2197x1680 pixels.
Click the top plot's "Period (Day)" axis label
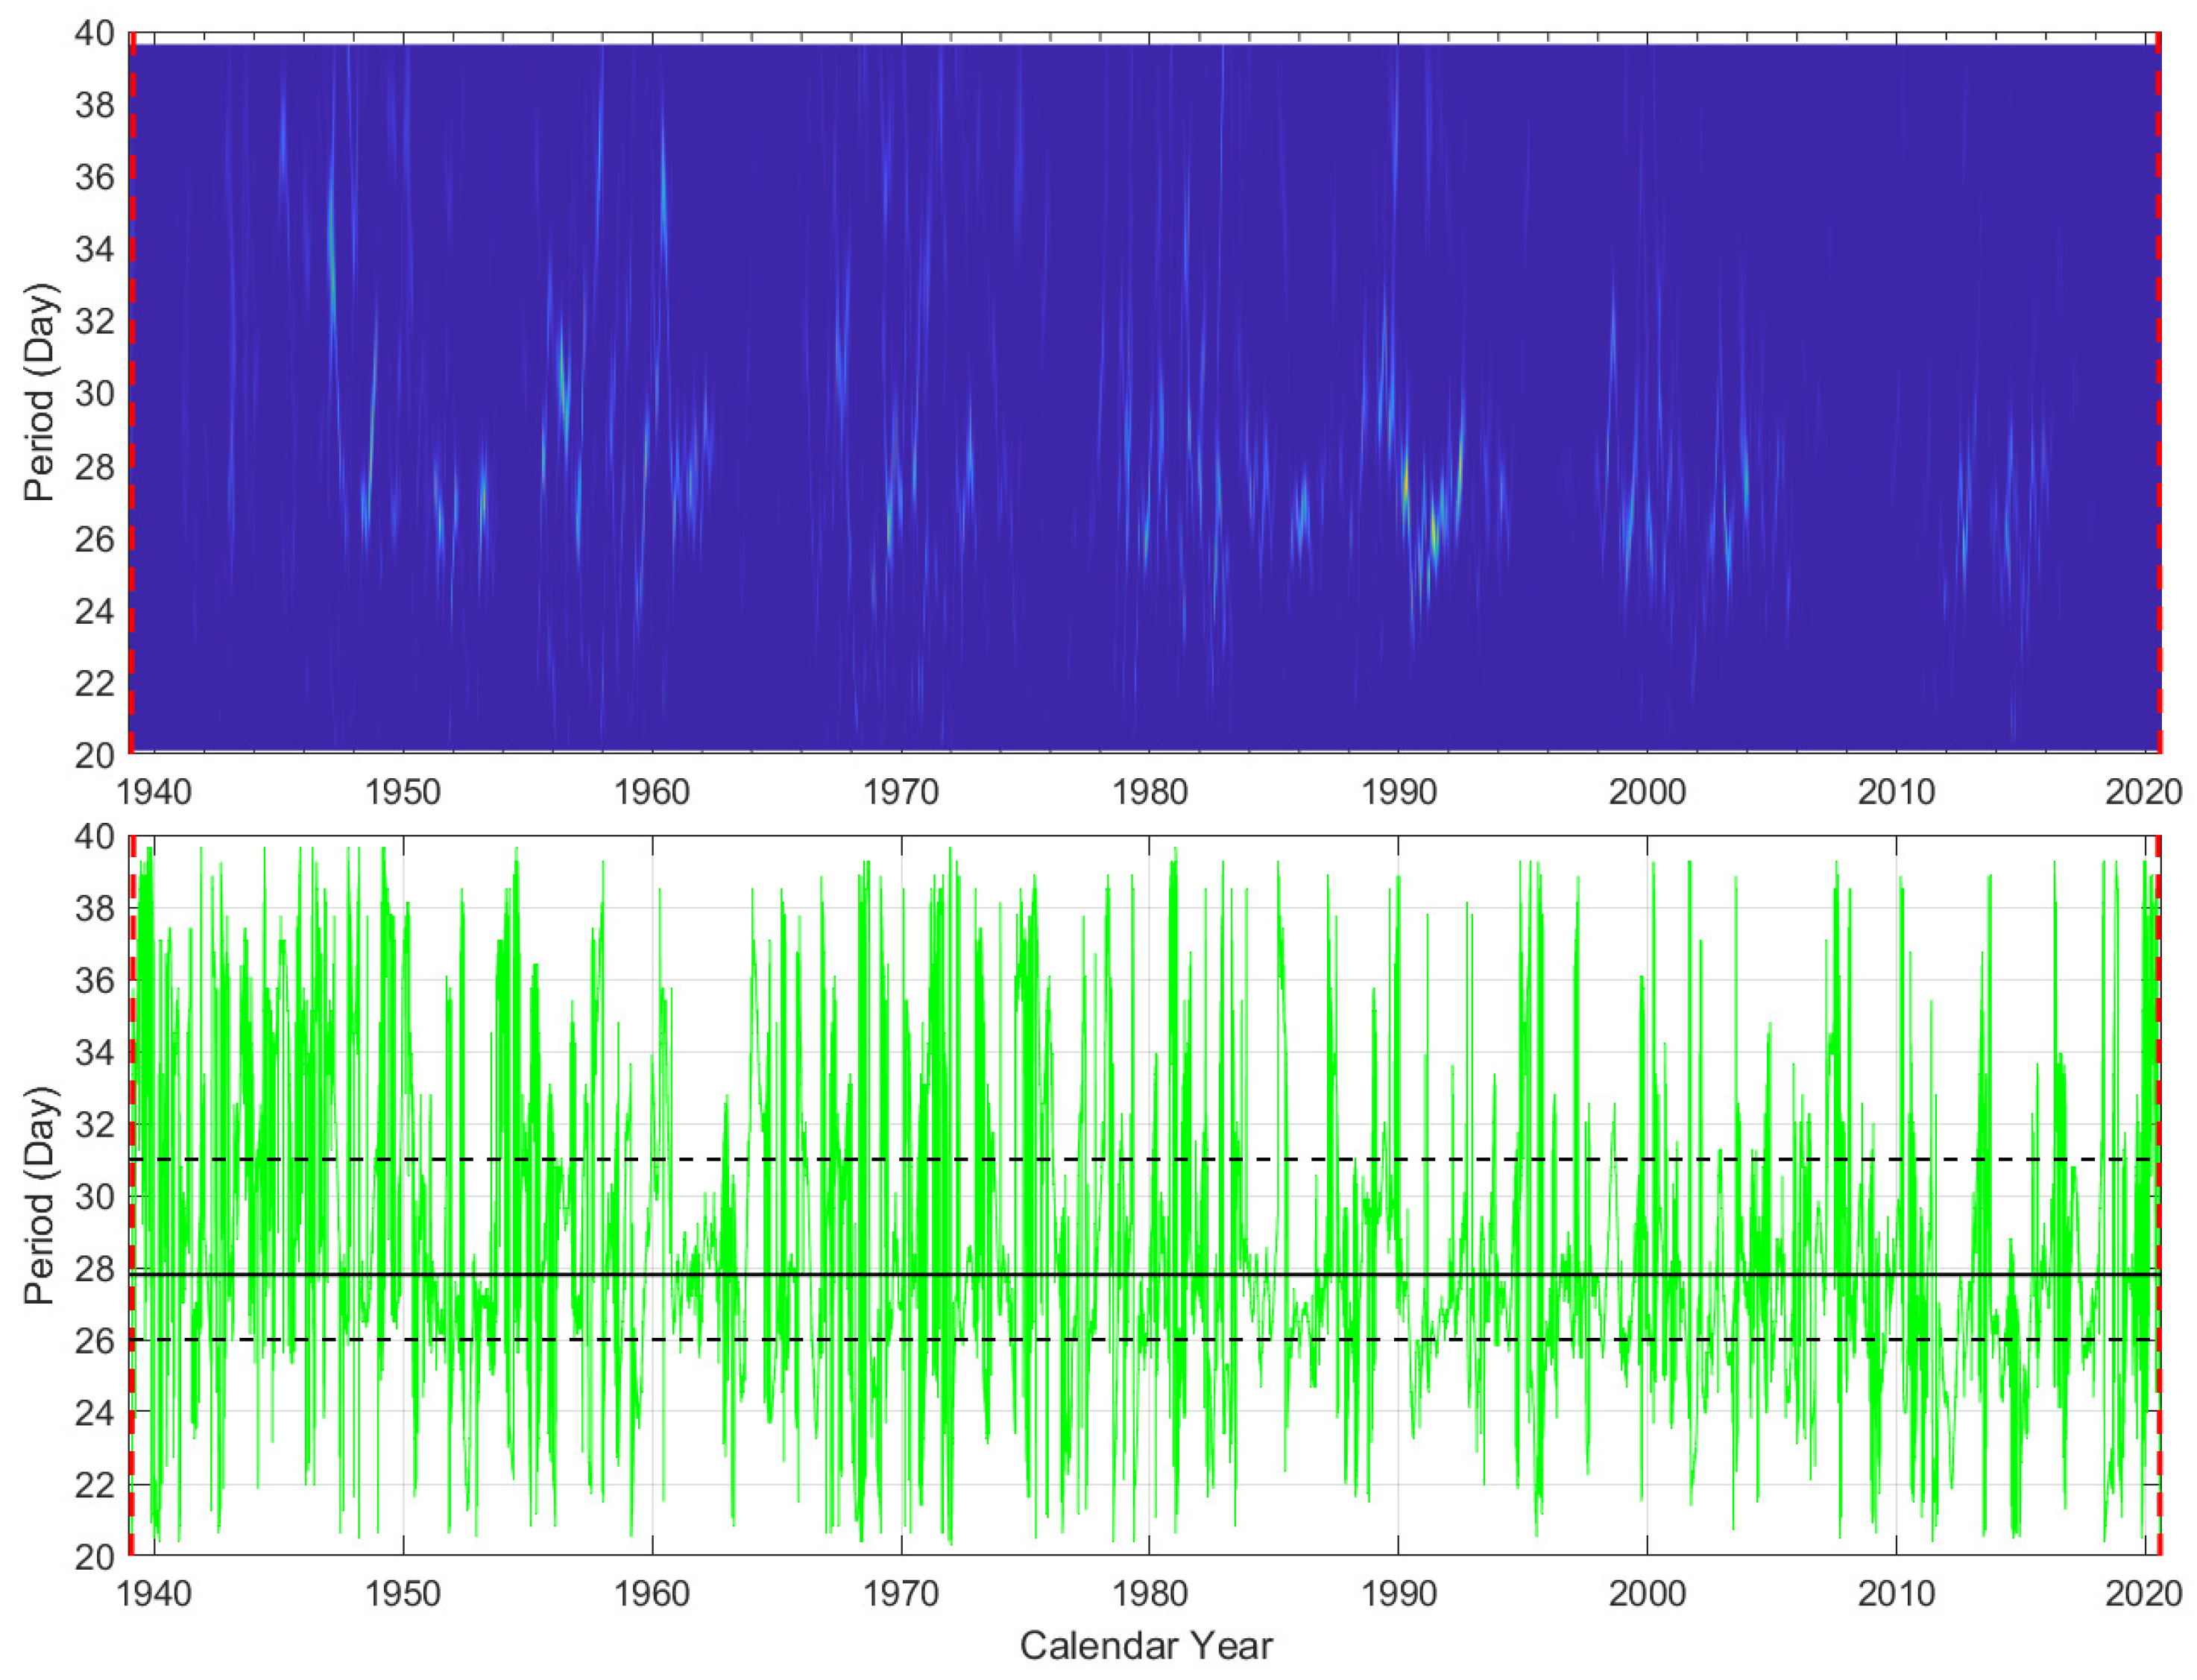(x=40, y=393)
